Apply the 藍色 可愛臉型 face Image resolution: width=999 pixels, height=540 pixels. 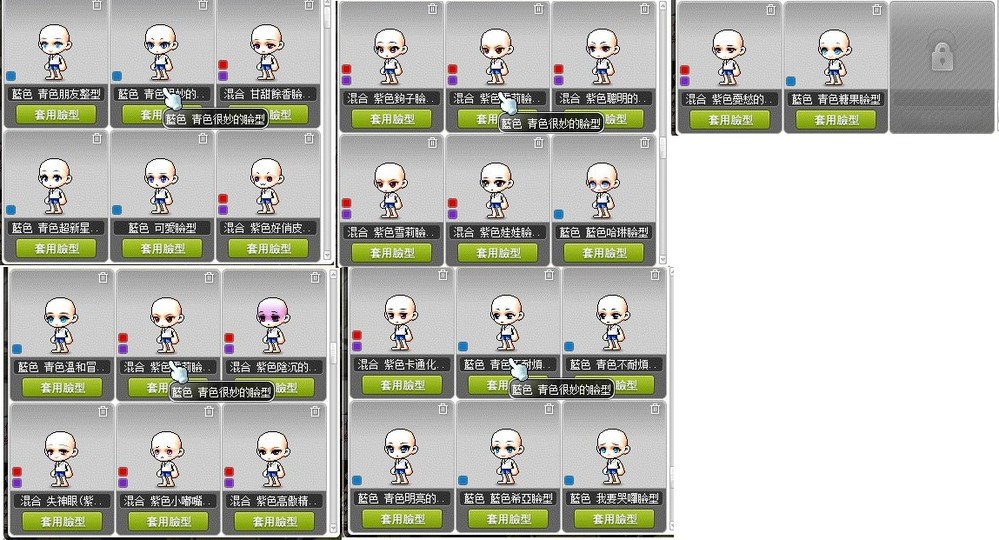pos(162,248)
